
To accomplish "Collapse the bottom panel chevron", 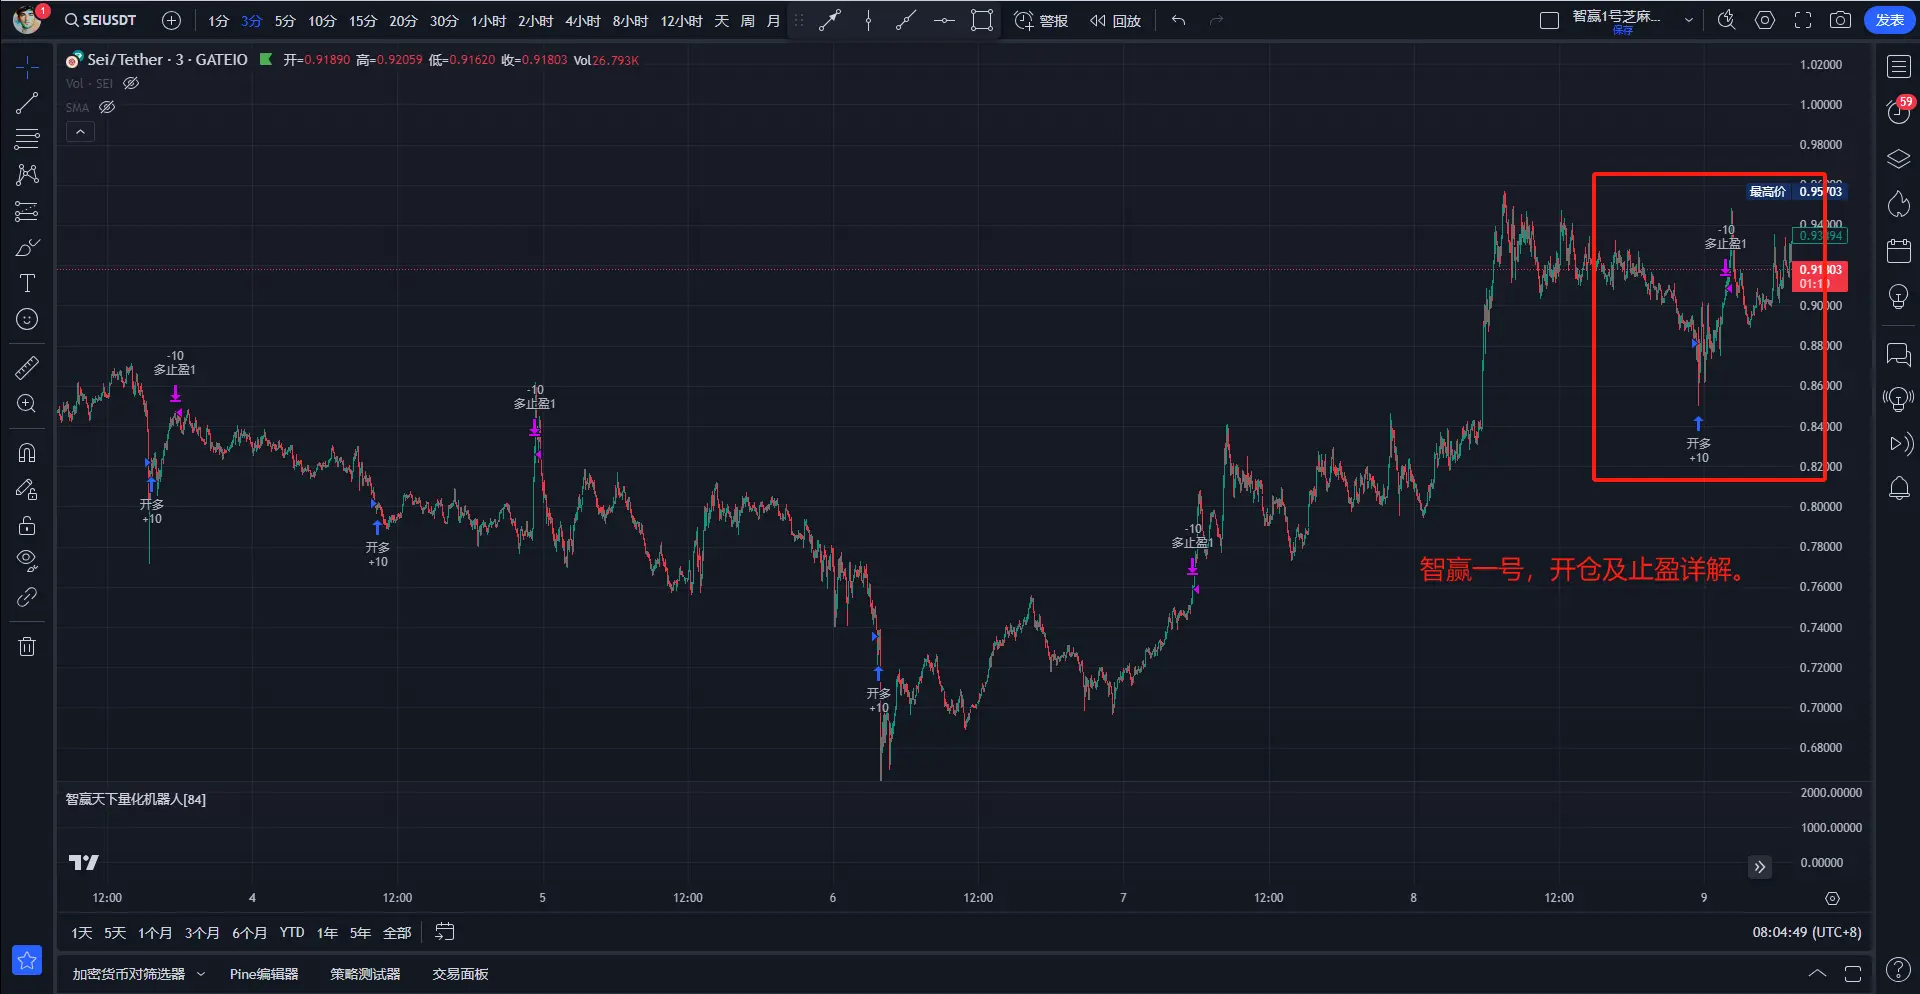I will pos(1817,973).
